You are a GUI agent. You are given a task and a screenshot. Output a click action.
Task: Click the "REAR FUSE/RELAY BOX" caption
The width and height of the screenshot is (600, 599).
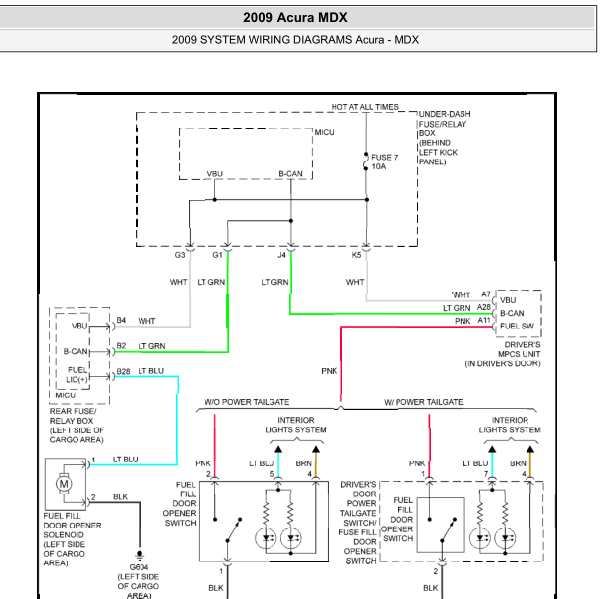(x=73, y=416)
